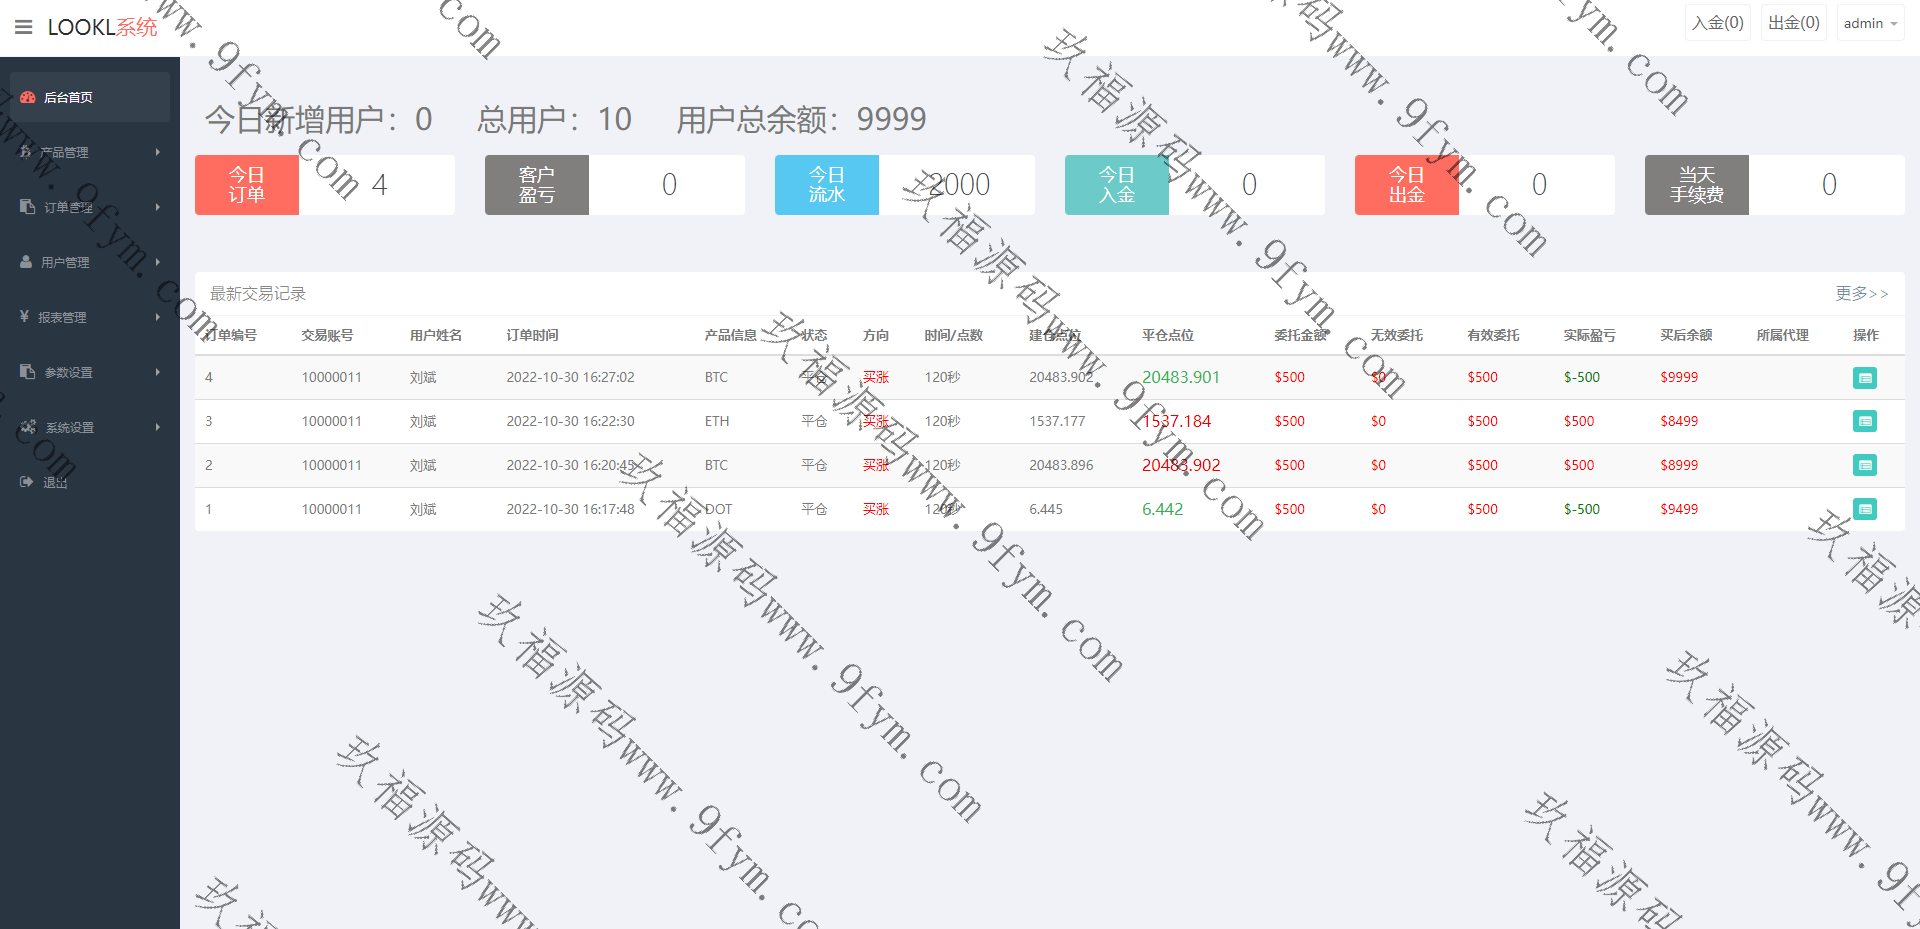The image size is (1920, 929).
Task: Open the 更多>> transactions link
Action: pyautogui.click(x=1861, y=294)
